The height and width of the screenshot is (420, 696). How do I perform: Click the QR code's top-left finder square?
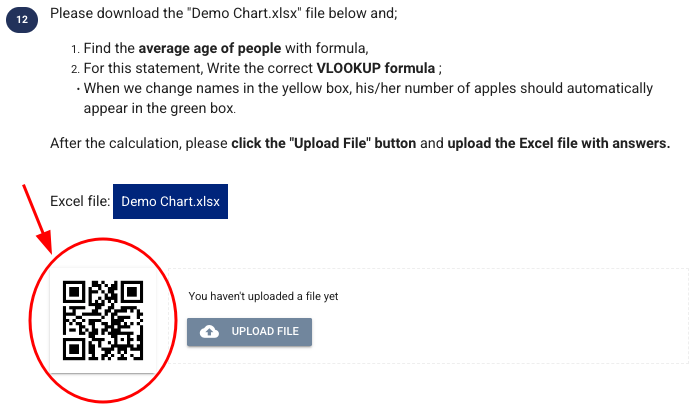74,292
